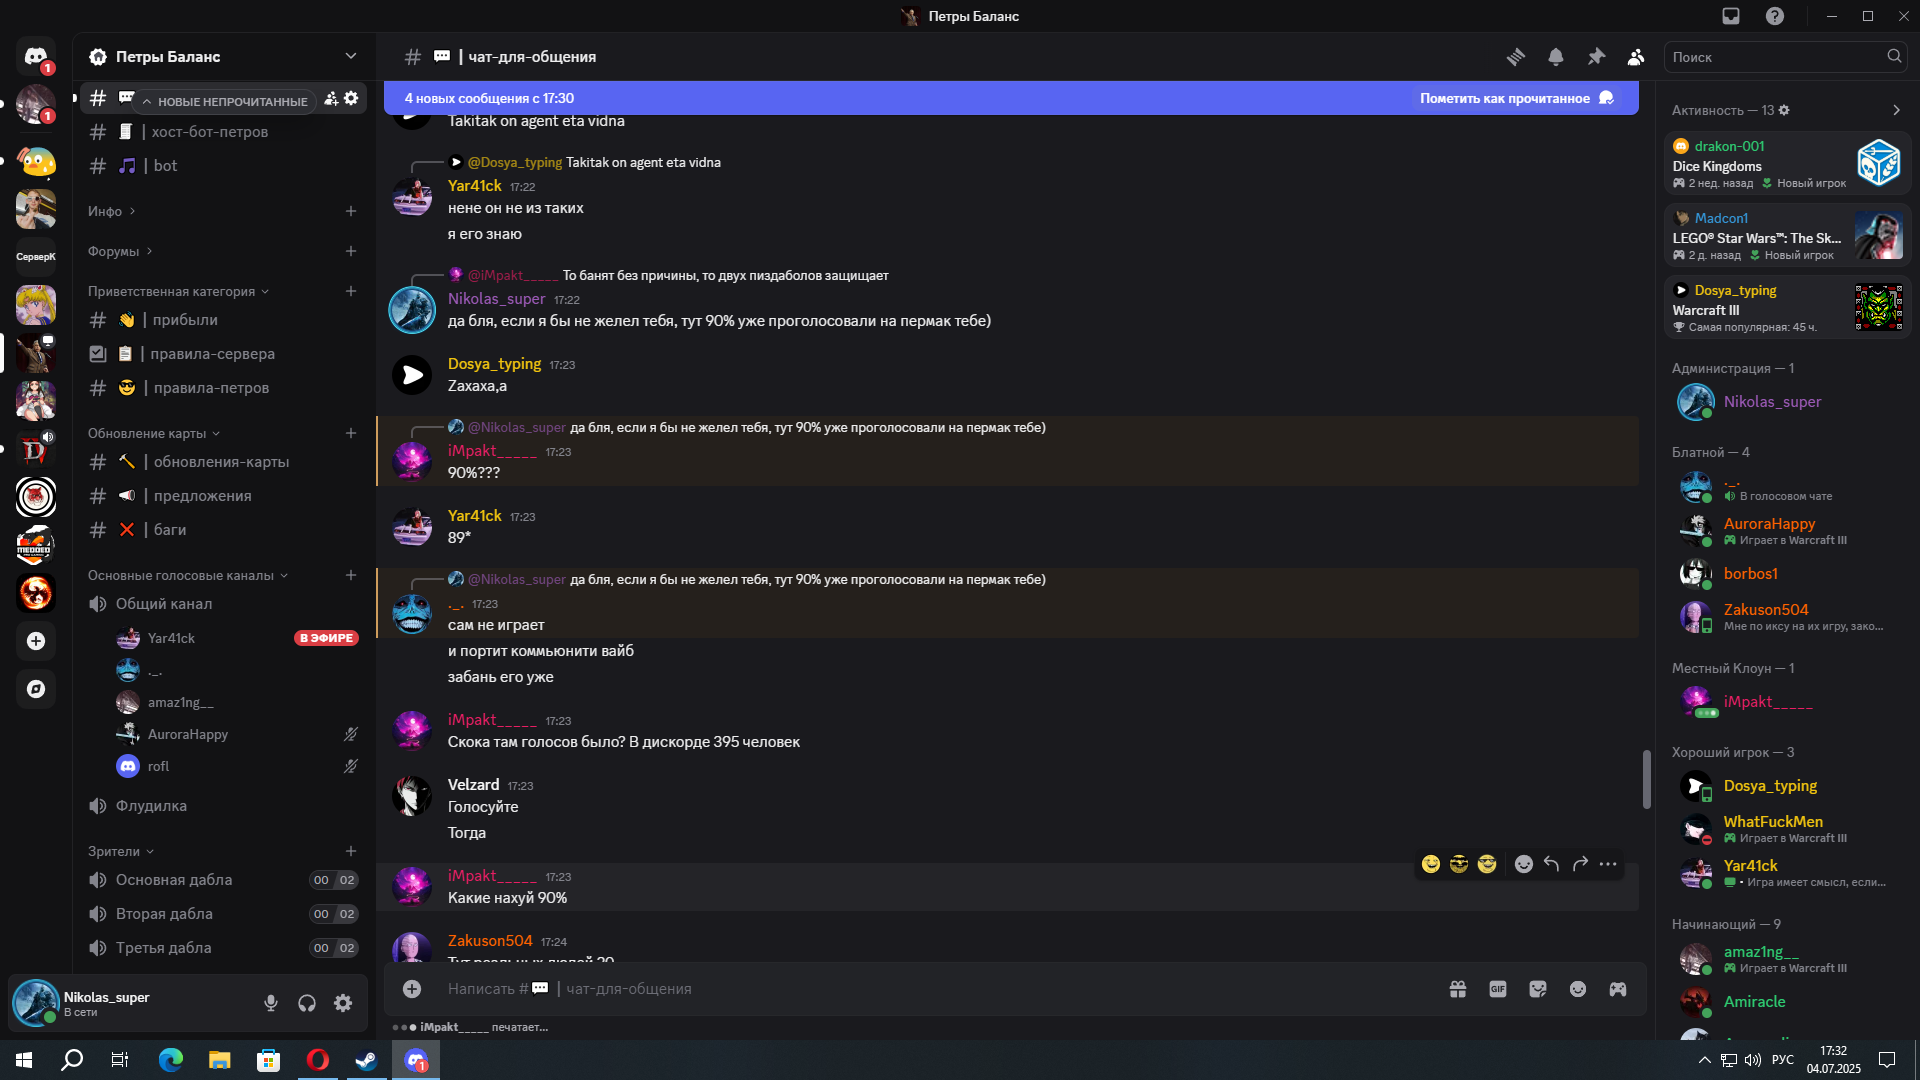Toggle microphone mute in user panel
This screenshot has height=1080, width=1920.
tap(271, 1003)
